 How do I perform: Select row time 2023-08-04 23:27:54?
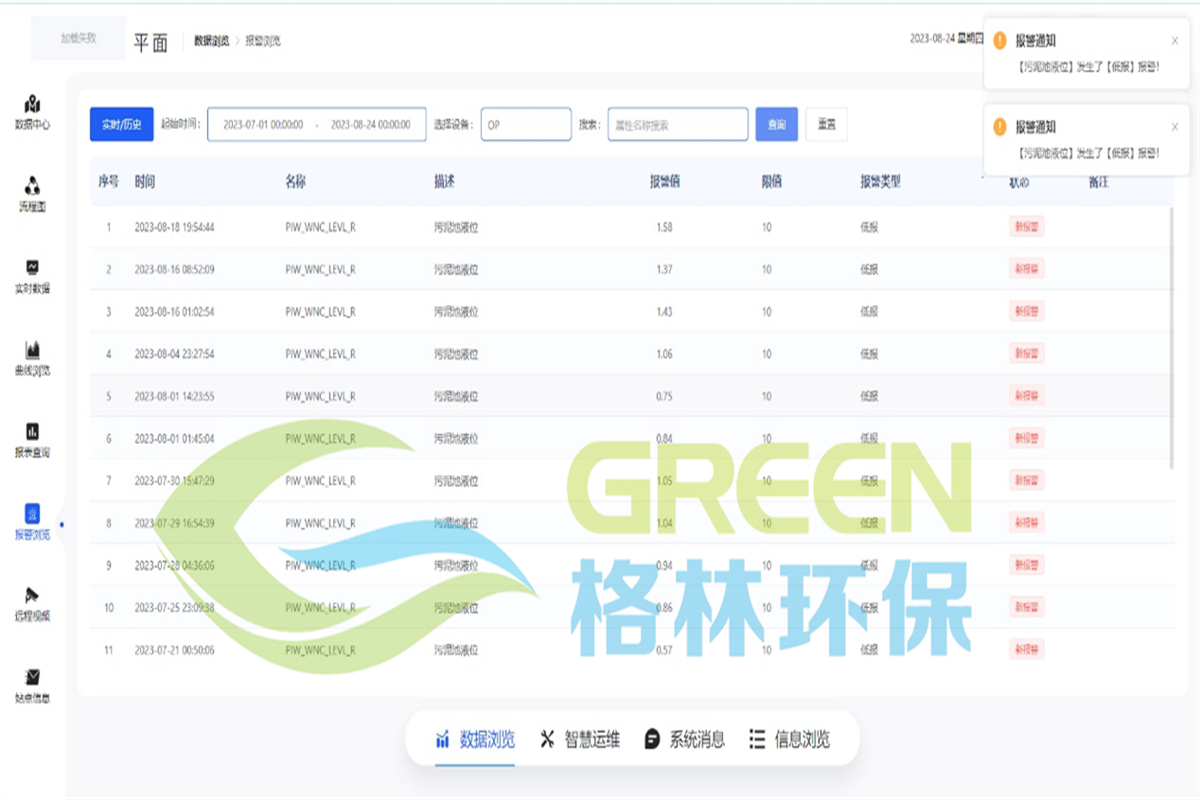pyautogui.click(x=174, y=354)
